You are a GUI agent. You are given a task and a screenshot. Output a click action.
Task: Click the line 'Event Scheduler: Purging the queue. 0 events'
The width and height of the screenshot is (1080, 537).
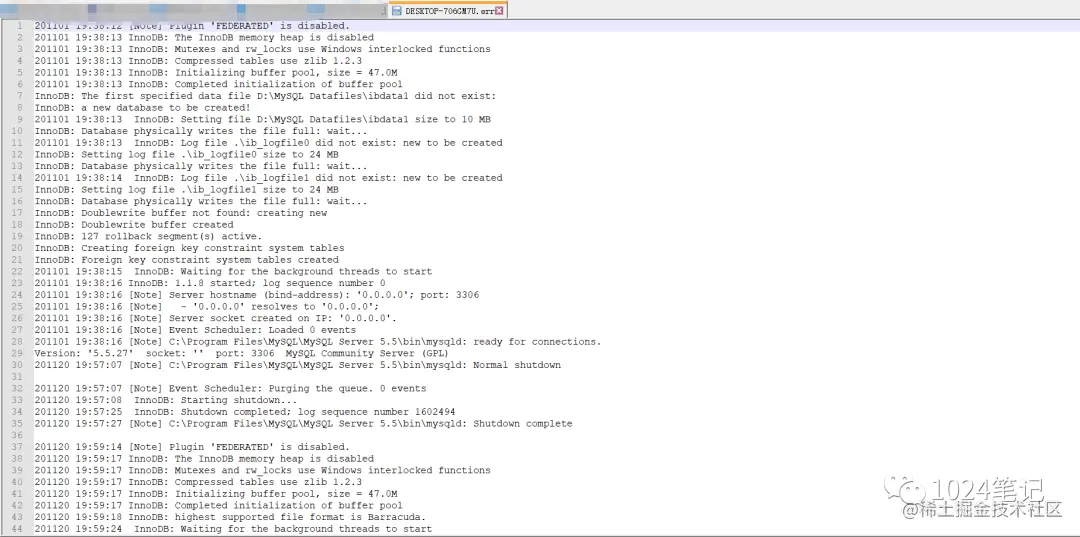[230, 388]
